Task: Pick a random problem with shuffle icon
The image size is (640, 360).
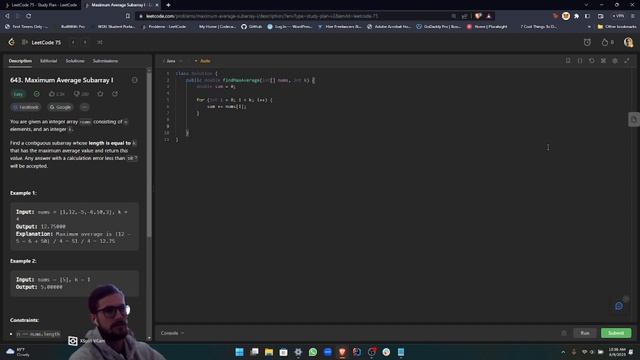Action: [x=100, y=42]
